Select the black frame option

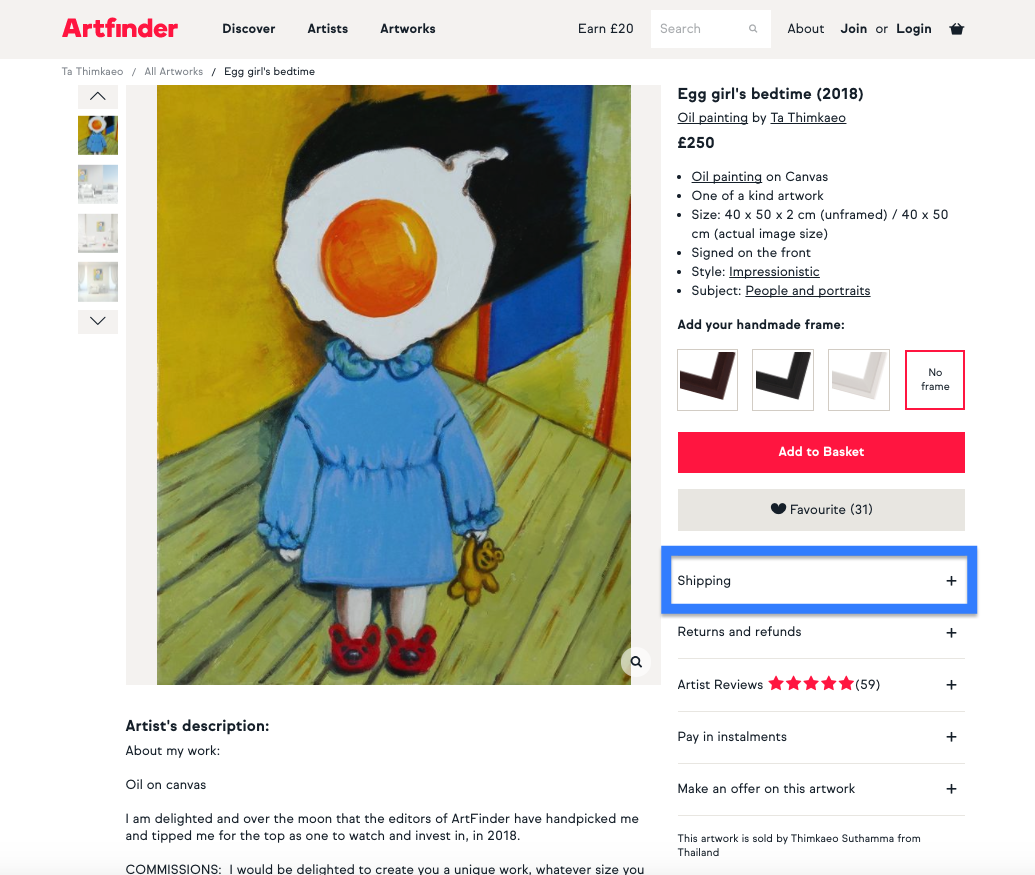pos(783,379)
